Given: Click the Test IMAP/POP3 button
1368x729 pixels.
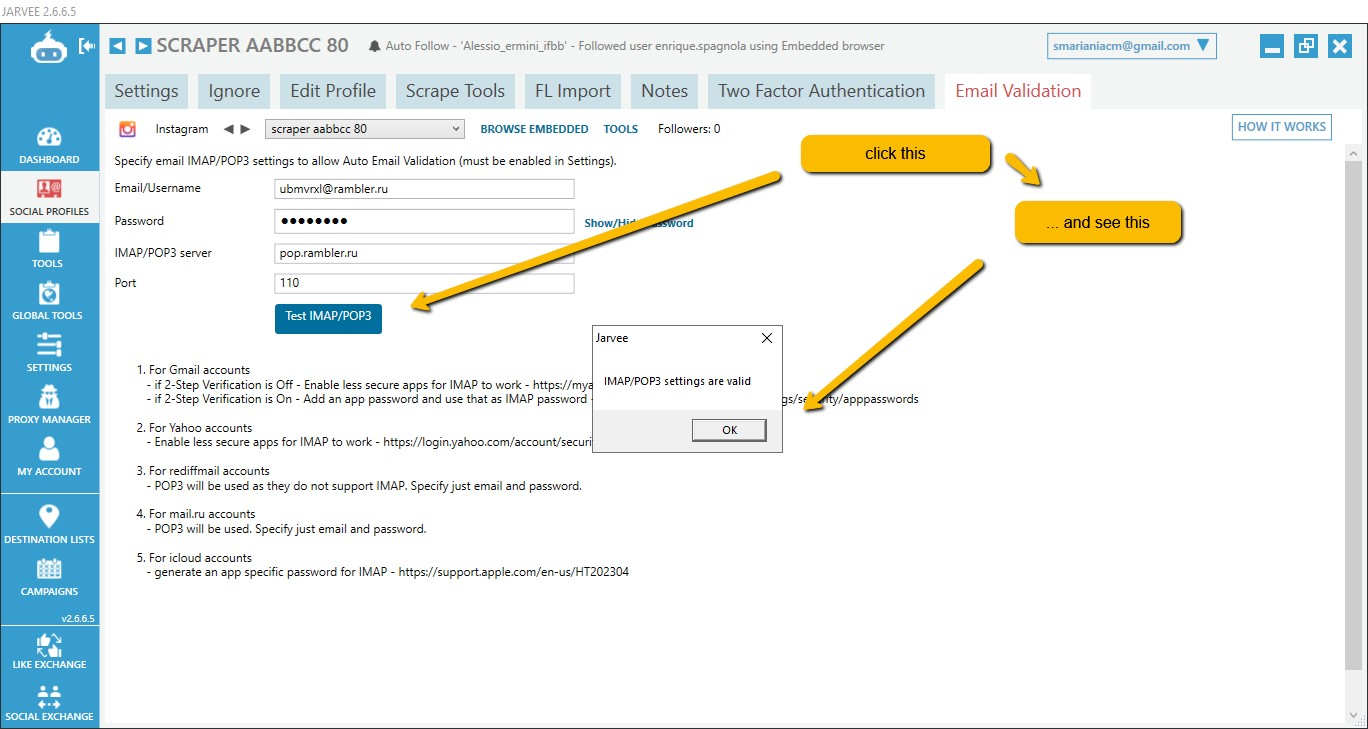Looking at the screenshot, I should [x=328, y=316].
